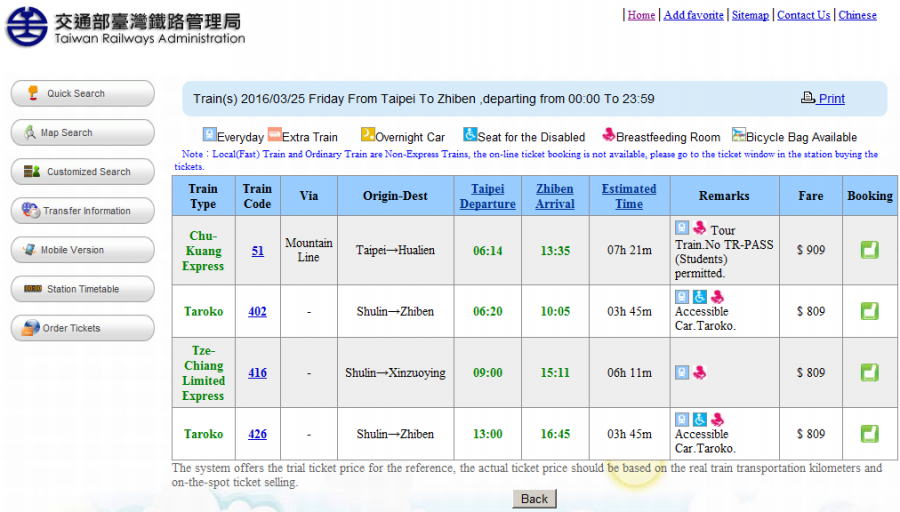The width and height of the screenshot is (900, 512).
Task: Click the Taiwan Railways Administration logo
Action: click(x=125, y=27)
